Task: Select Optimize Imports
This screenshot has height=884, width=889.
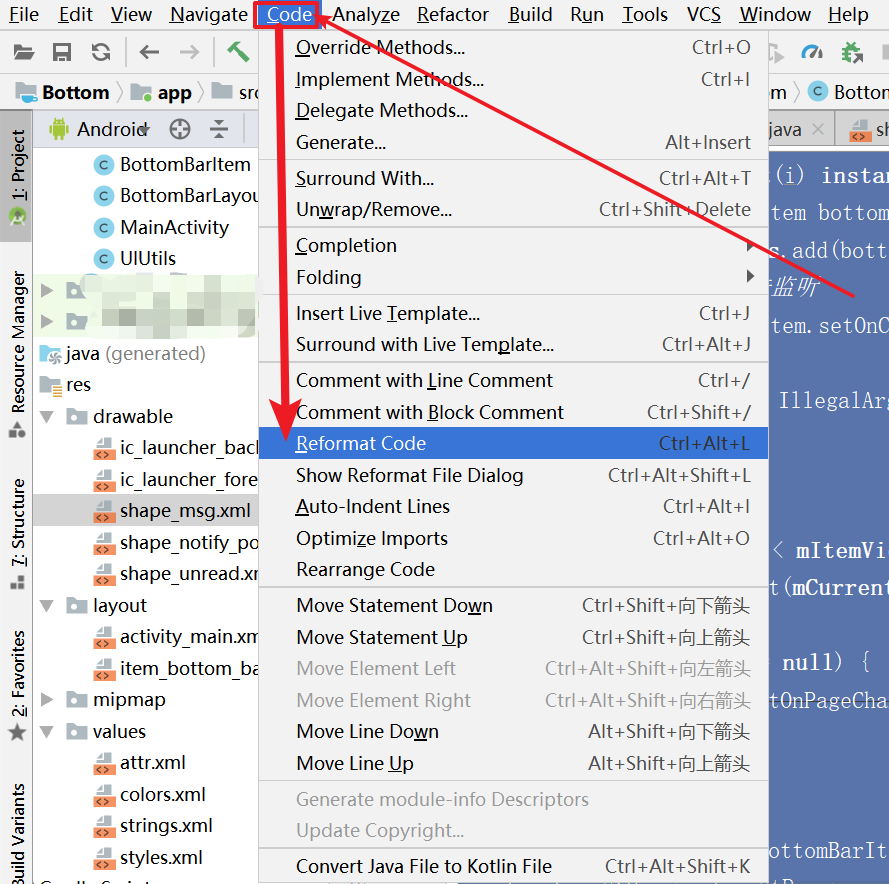Action: coord(514,538)
